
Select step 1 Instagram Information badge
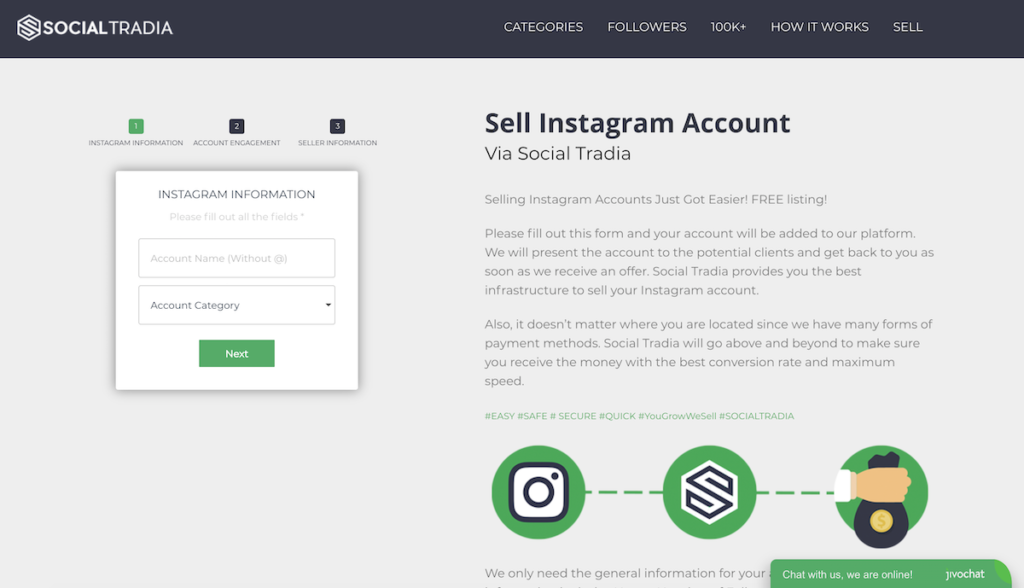click(136, 126)
